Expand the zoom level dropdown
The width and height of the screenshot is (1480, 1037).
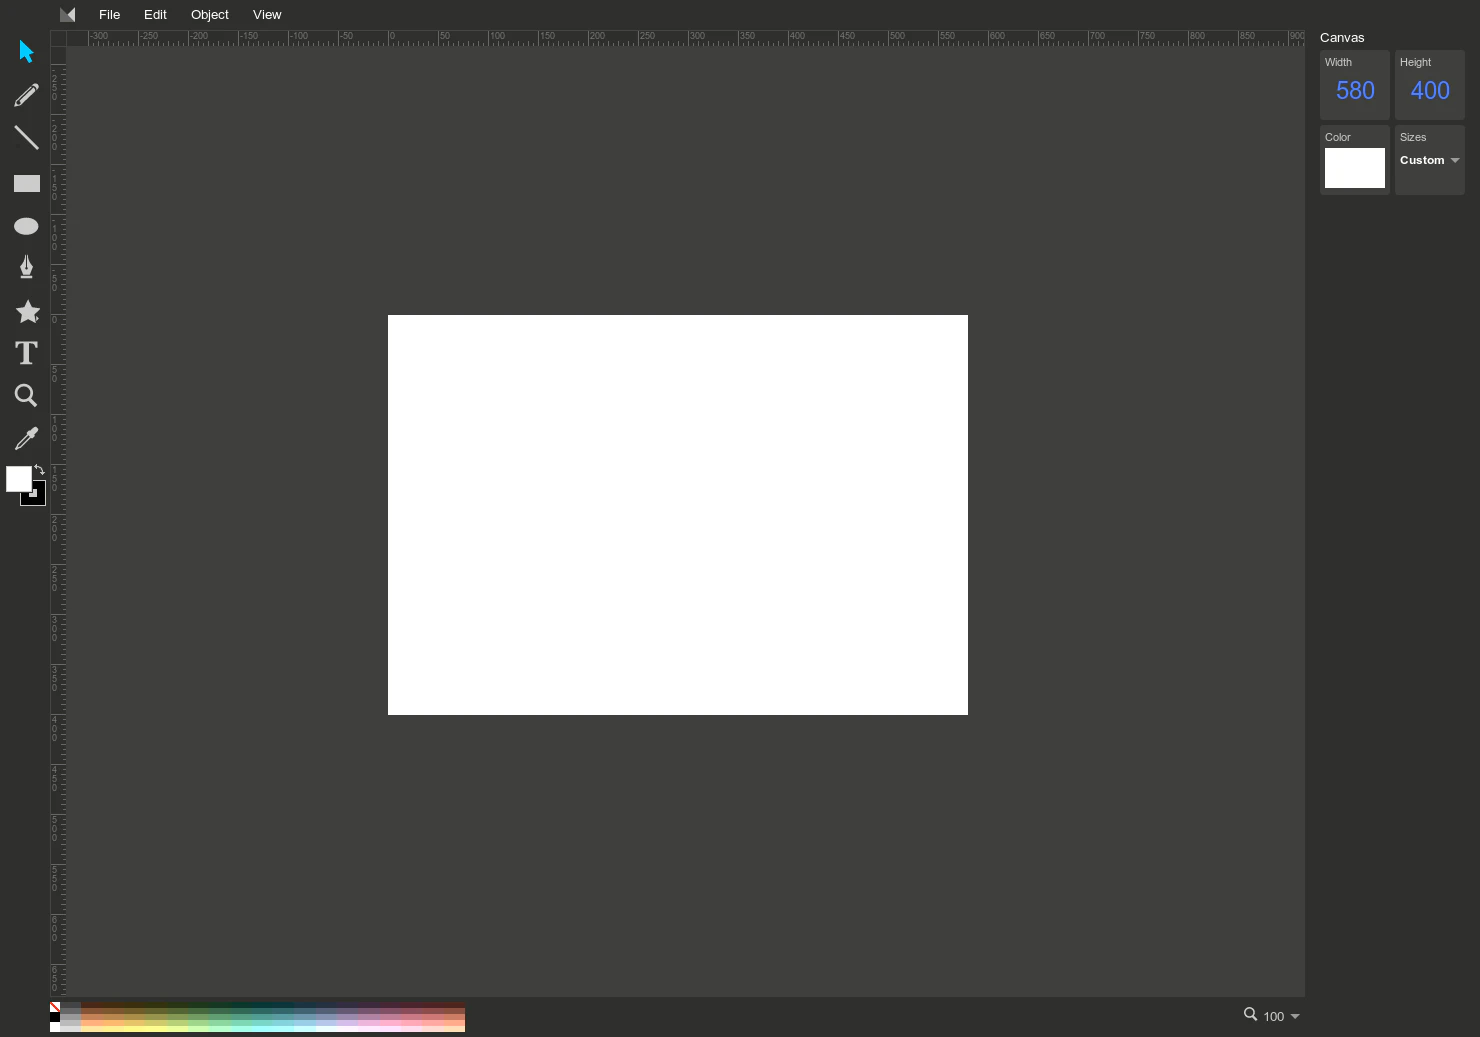tap(1294, 1016)
